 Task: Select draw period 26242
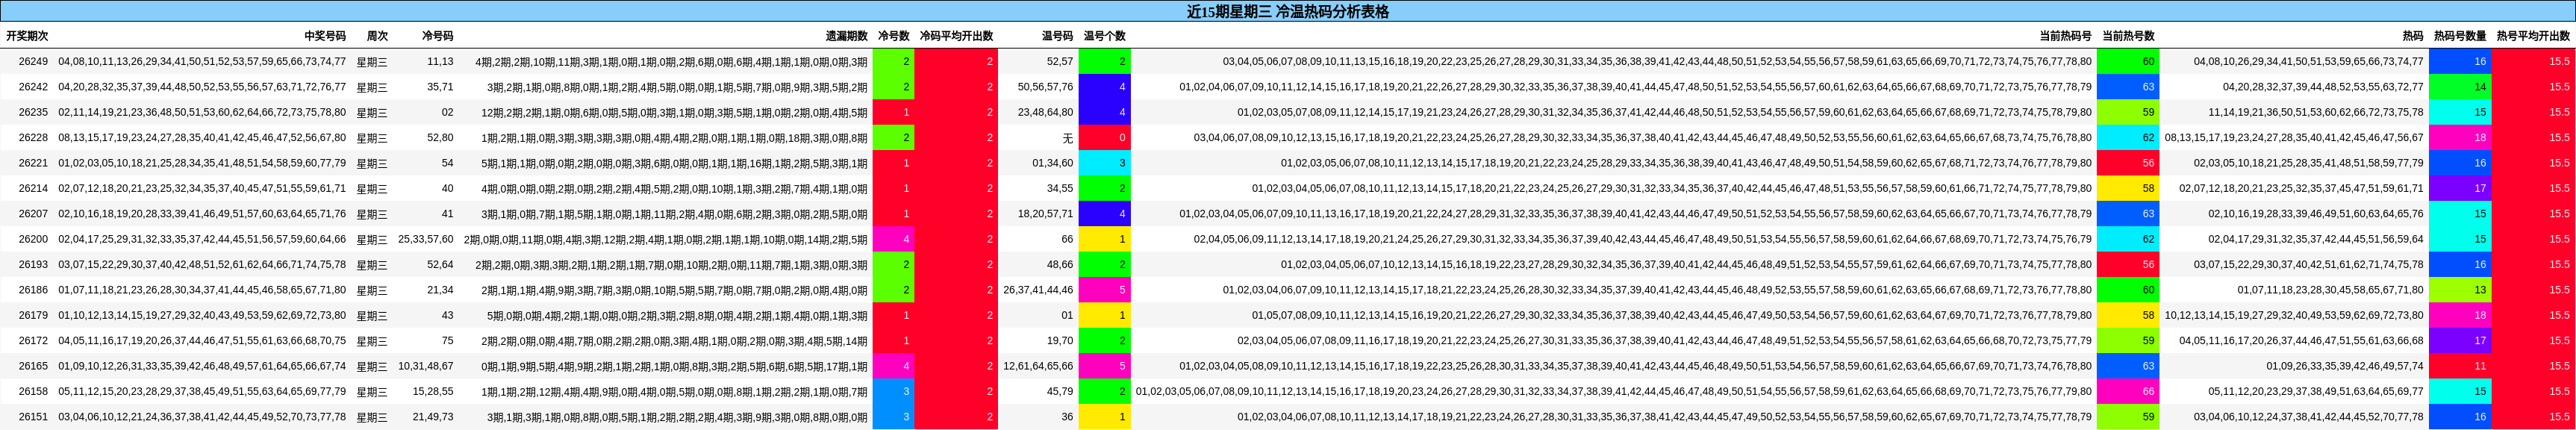click(x=33, y=87)
